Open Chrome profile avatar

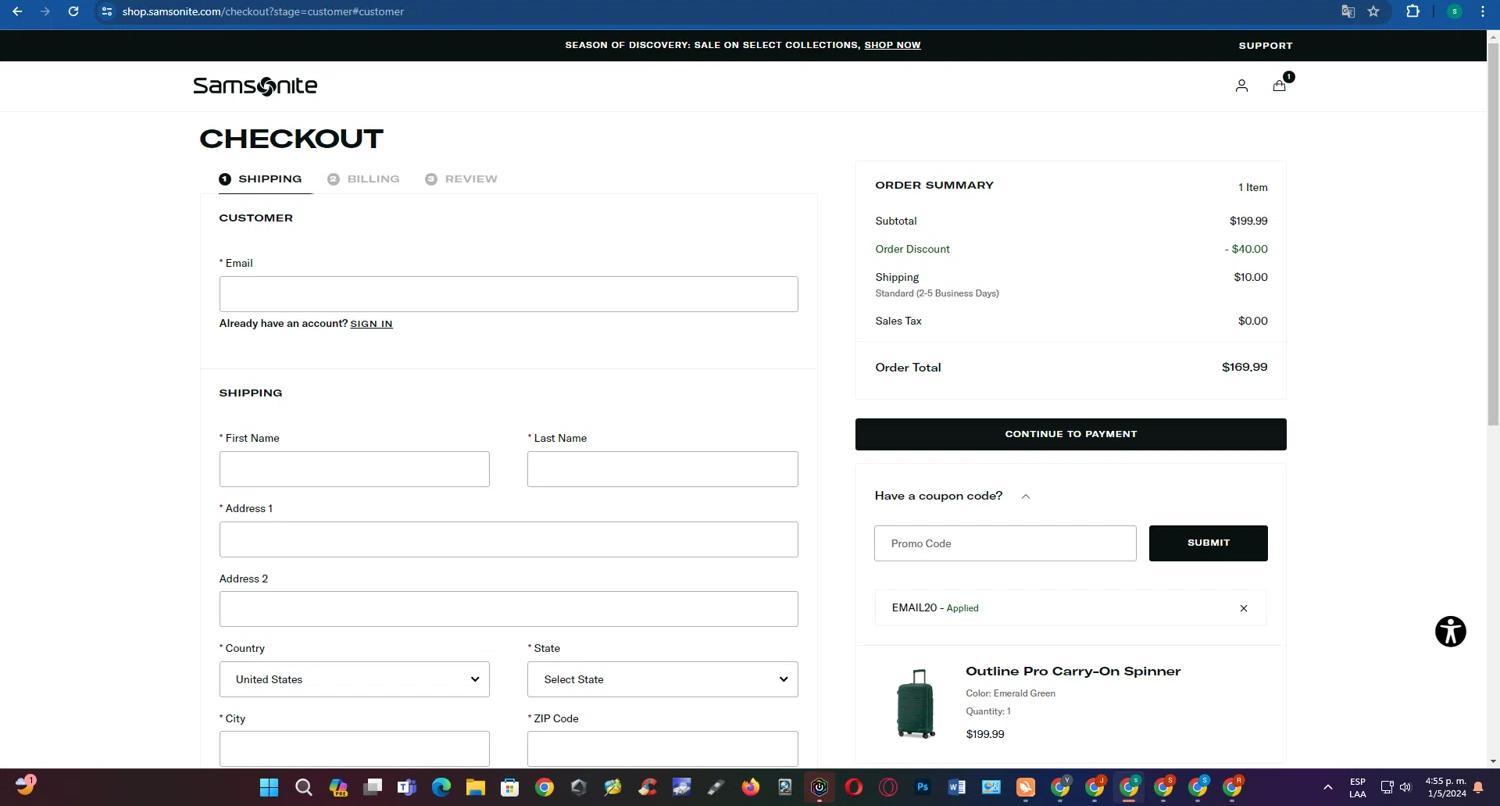(1454, 11)
